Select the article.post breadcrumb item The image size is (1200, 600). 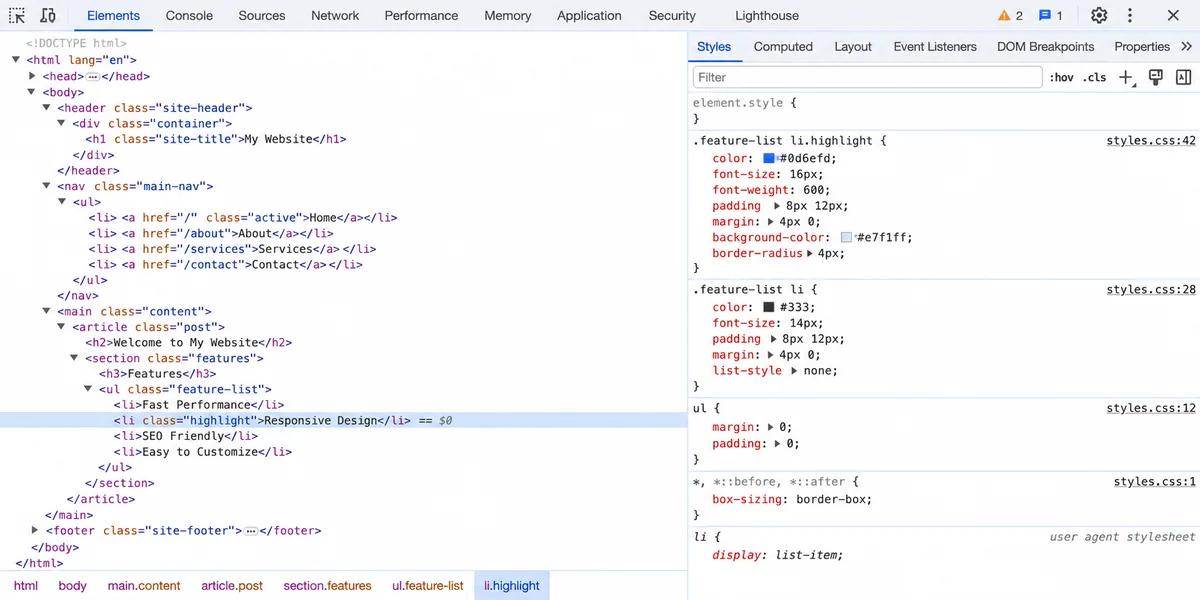(x=232, y=586)
